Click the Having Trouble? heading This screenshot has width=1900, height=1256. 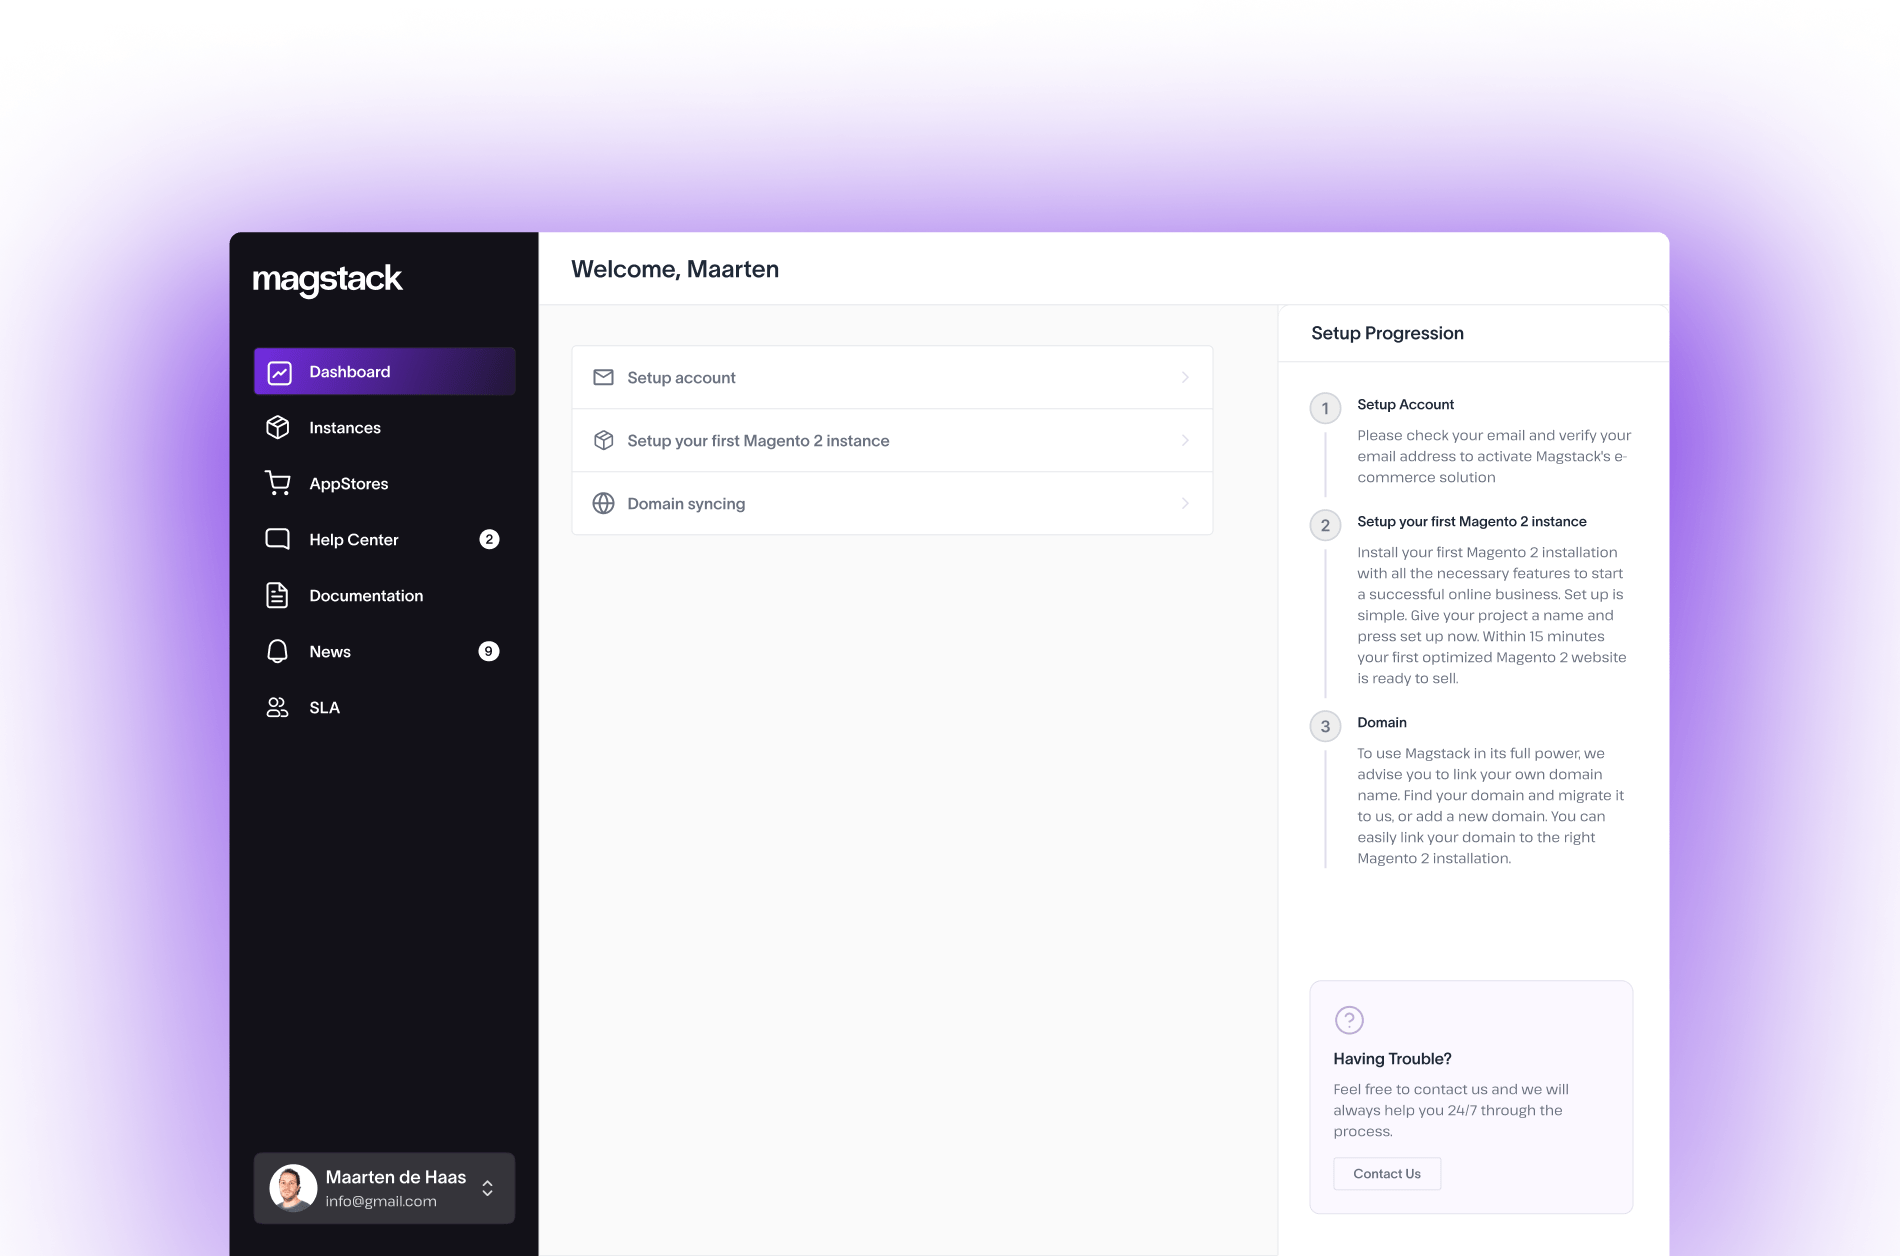click(x=1392, y=1059)
